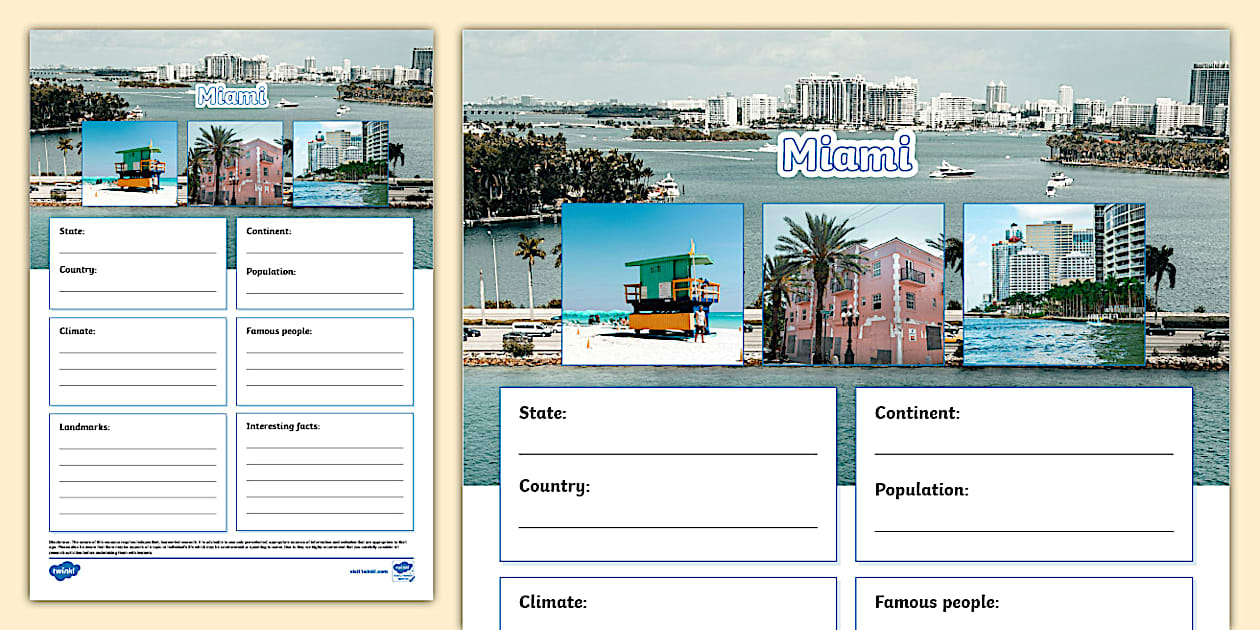The image size is (1260, 630).
Task: Open the visit twinkl.com link
Action: tap(362, 573)
